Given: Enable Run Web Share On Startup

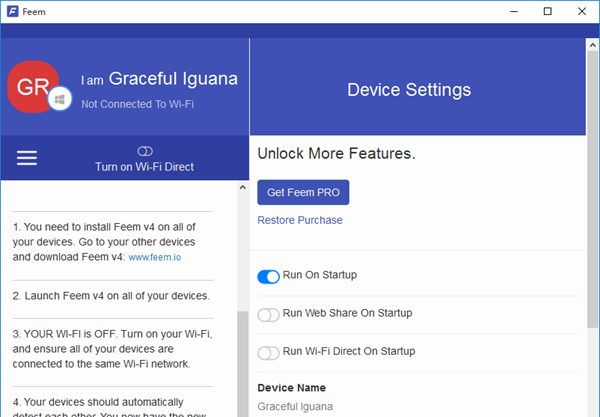Looking at the screenshot, I should pos(268,315).
